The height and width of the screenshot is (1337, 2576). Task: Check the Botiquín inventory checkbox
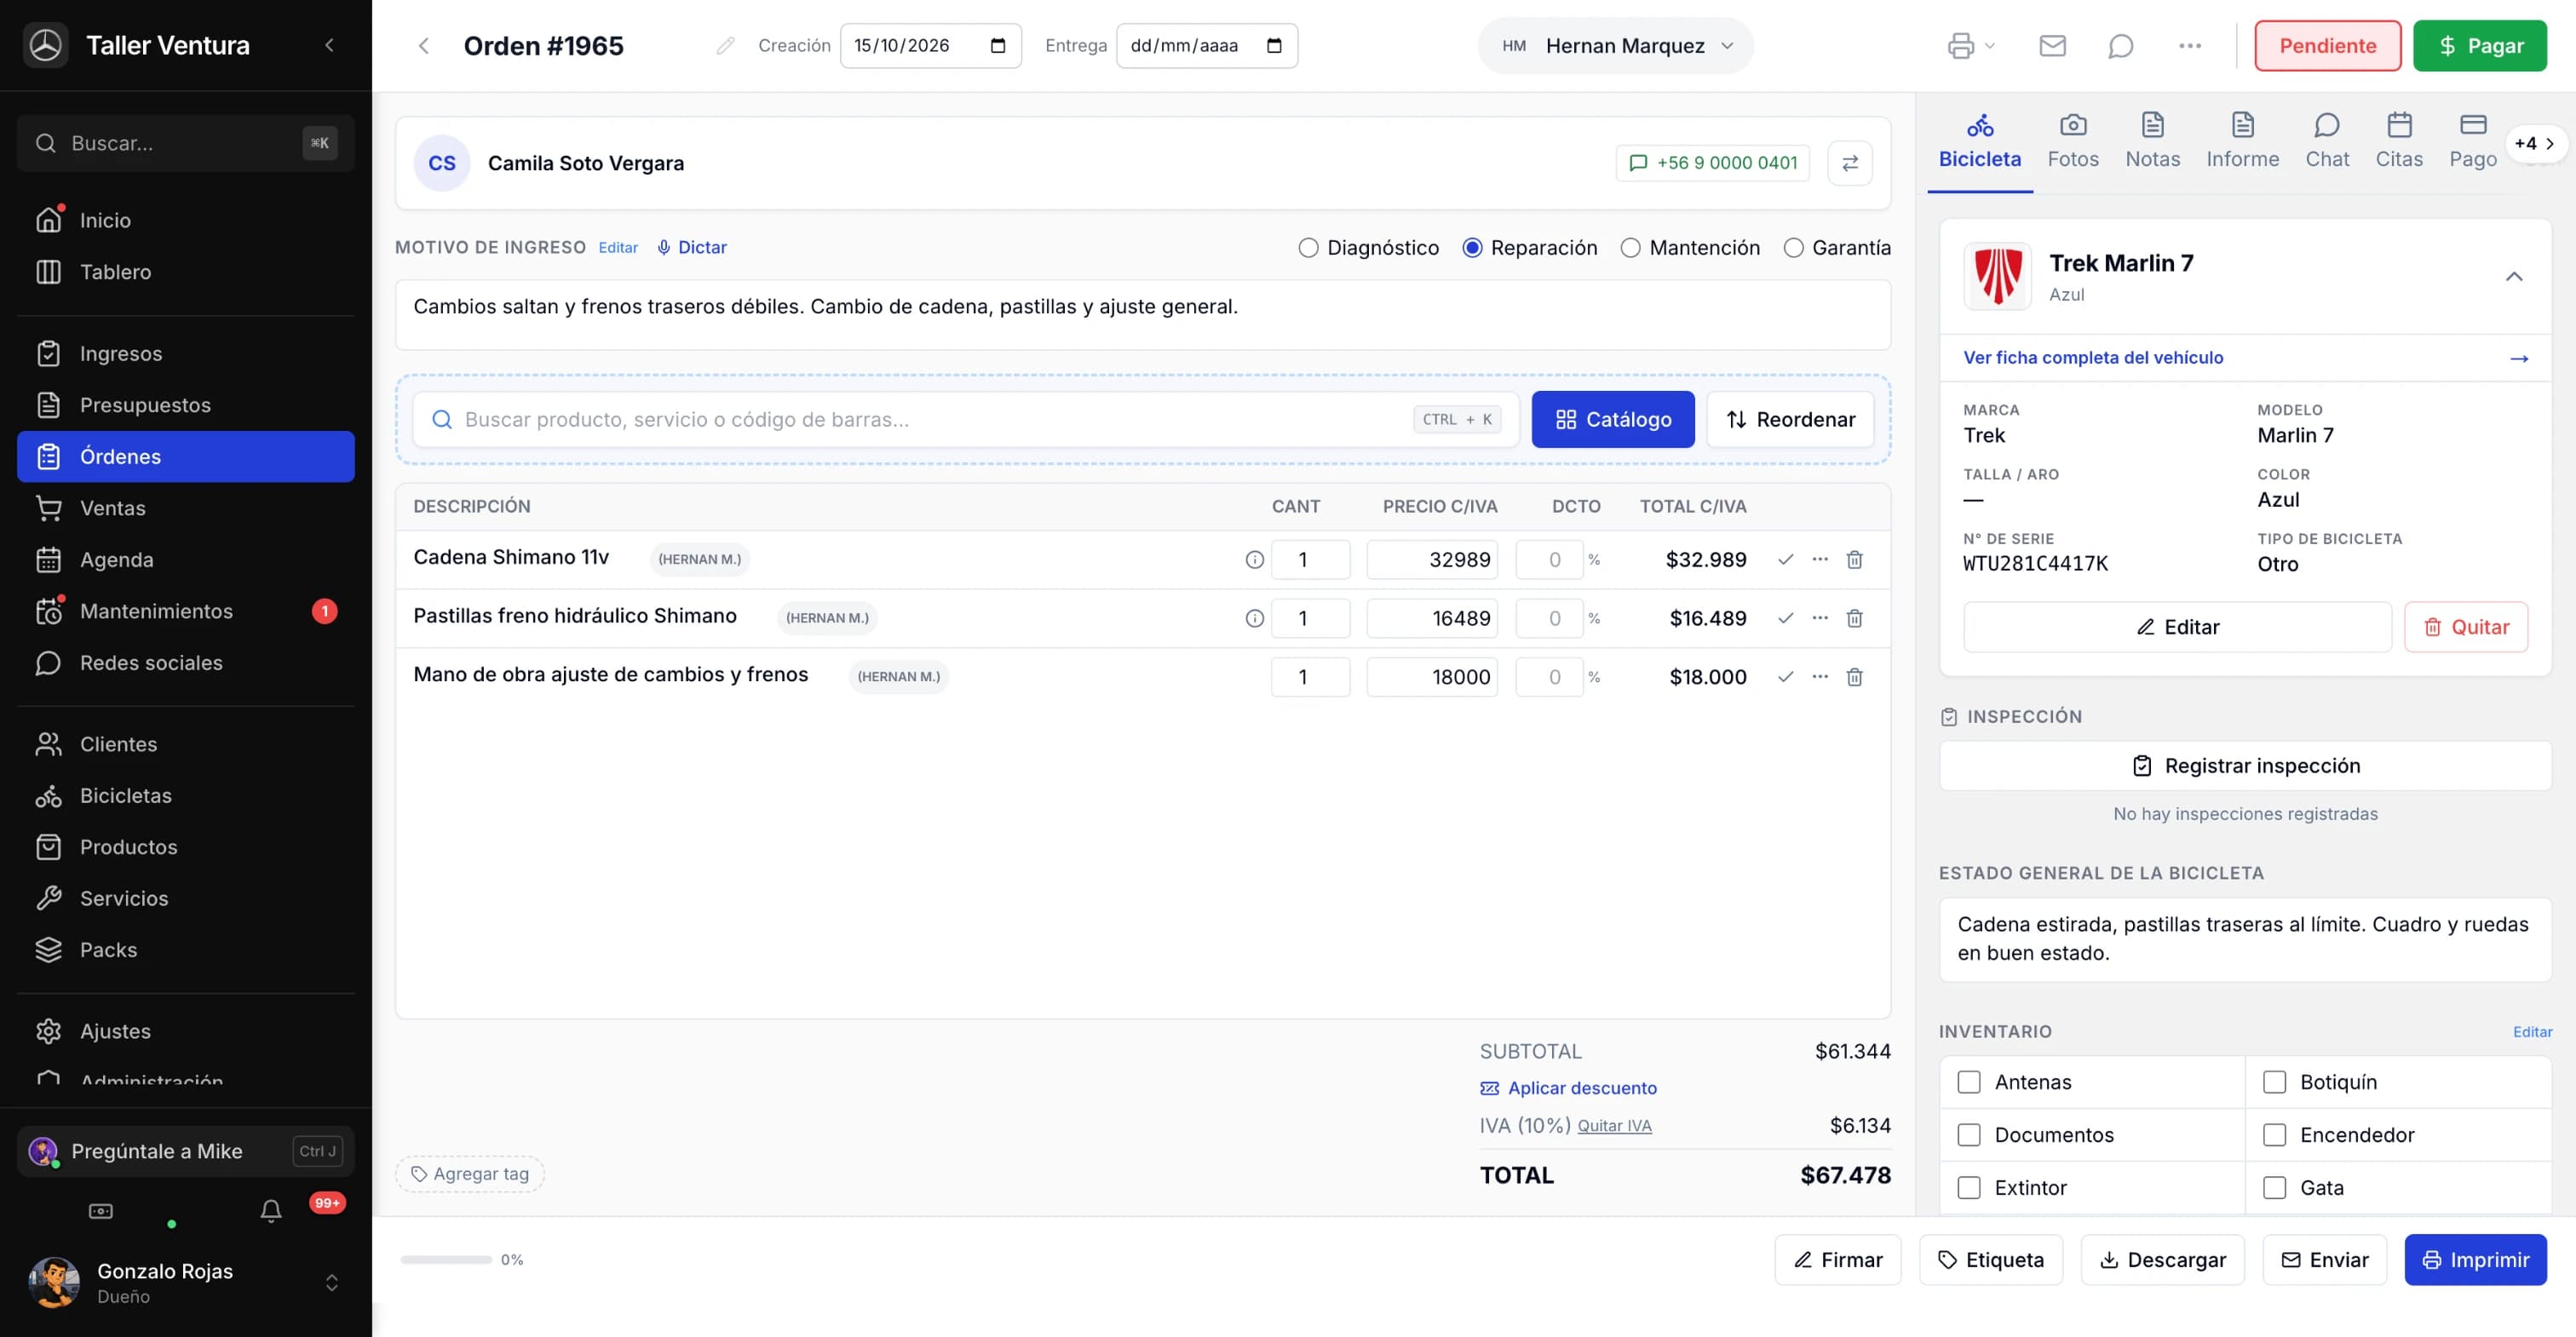pos(2274,1082)
